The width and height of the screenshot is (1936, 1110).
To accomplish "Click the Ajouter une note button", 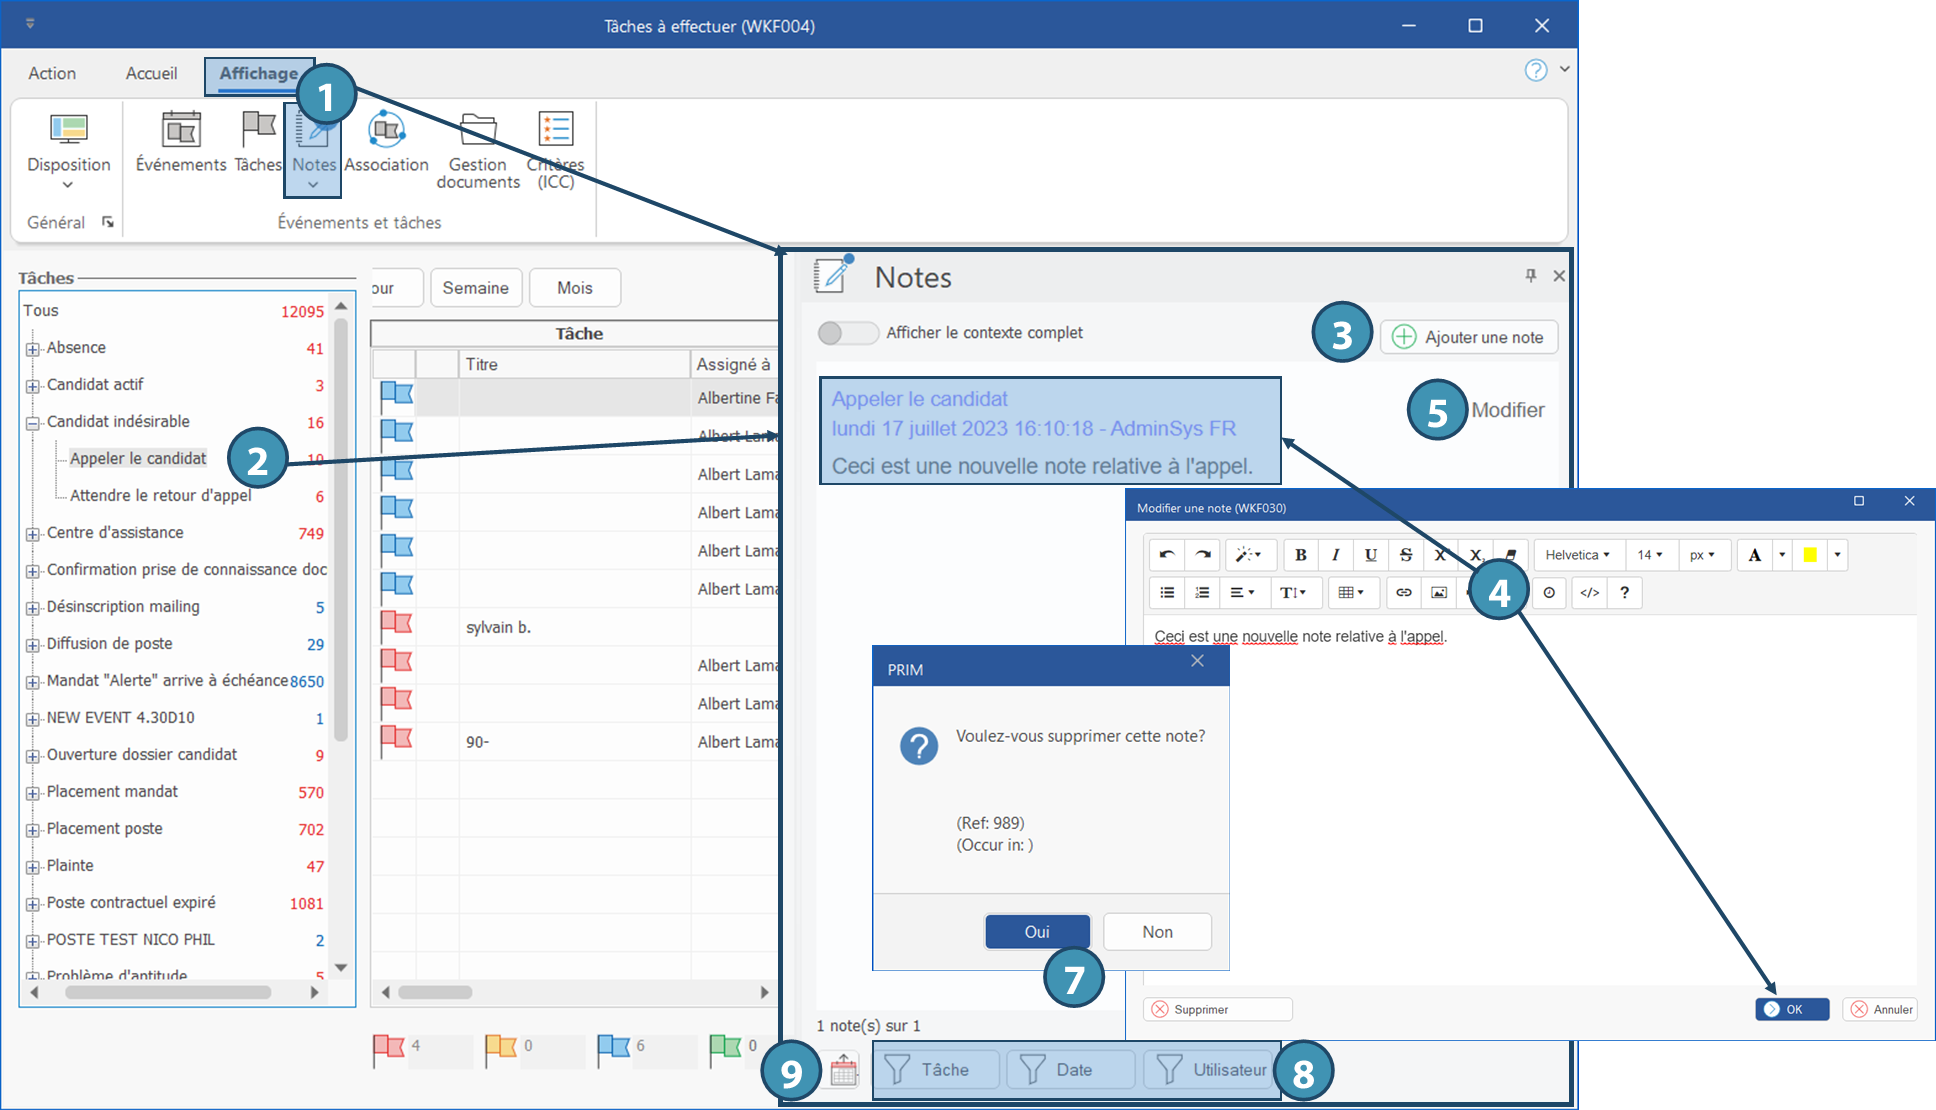I will tap(1468, 337).
